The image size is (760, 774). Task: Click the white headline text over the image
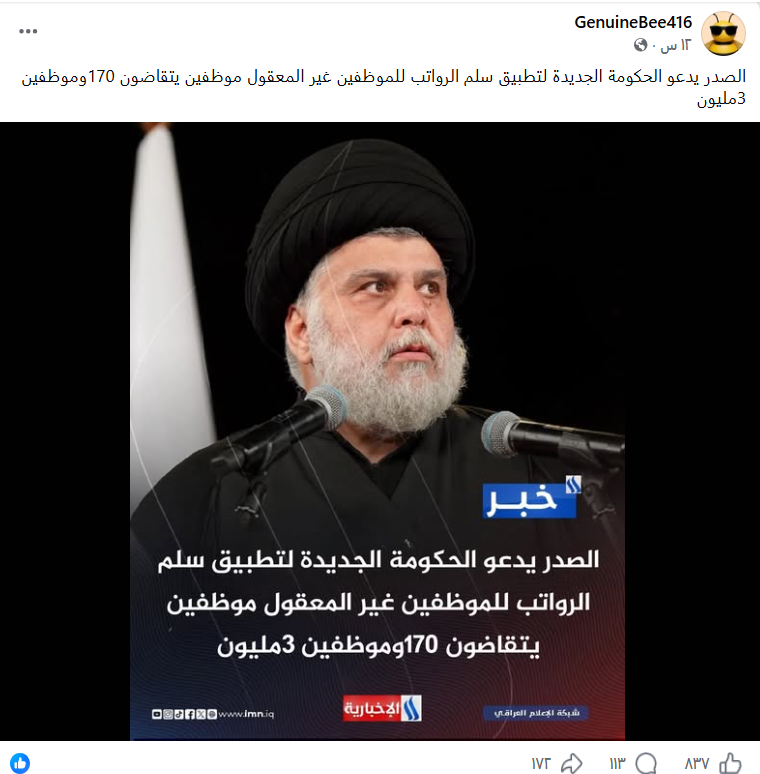378,602
